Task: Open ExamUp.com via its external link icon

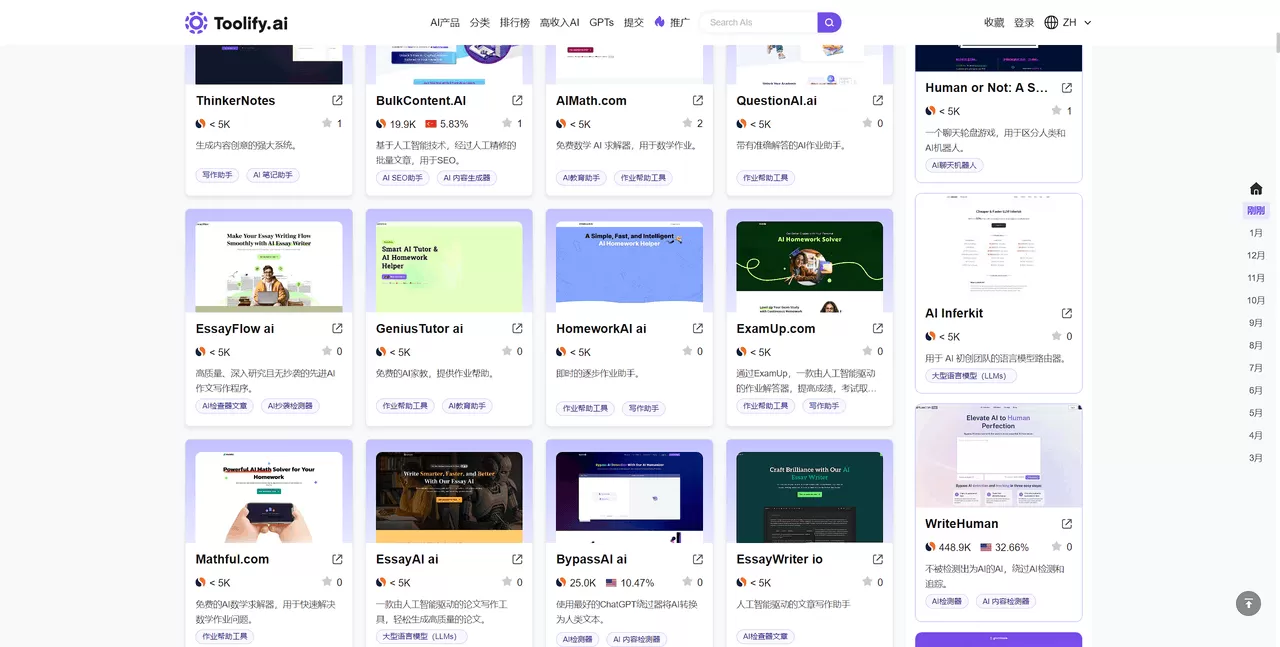Action: 877,328
